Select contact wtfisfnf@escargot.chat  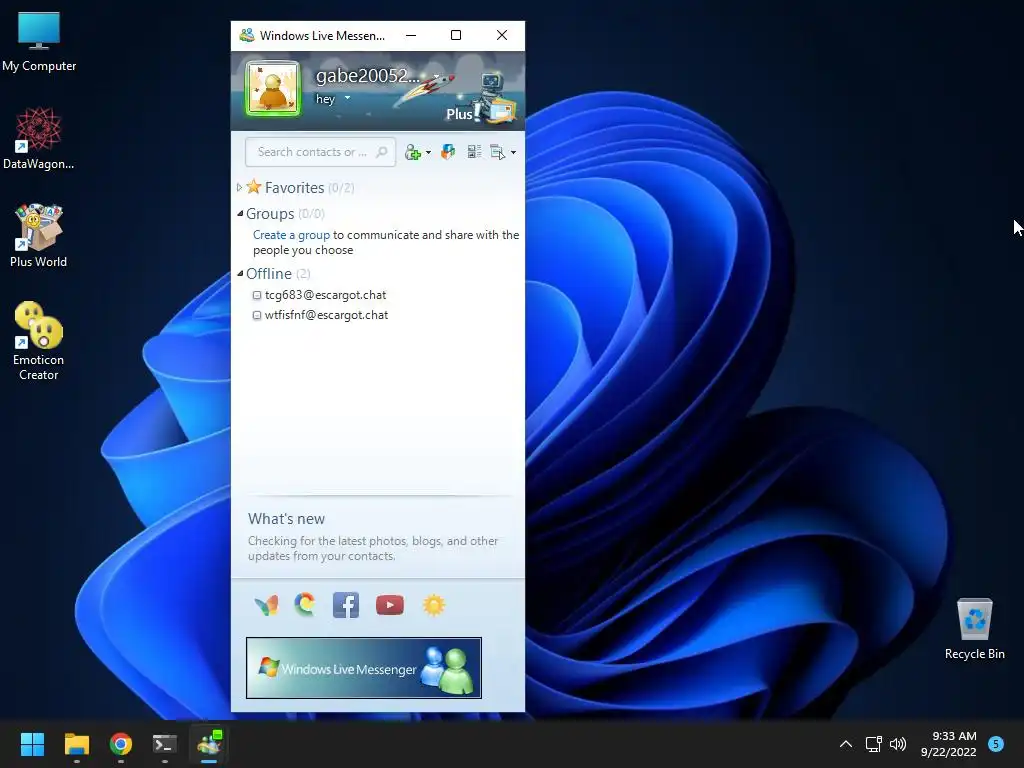pyautogui.click(x=327, y=315)
